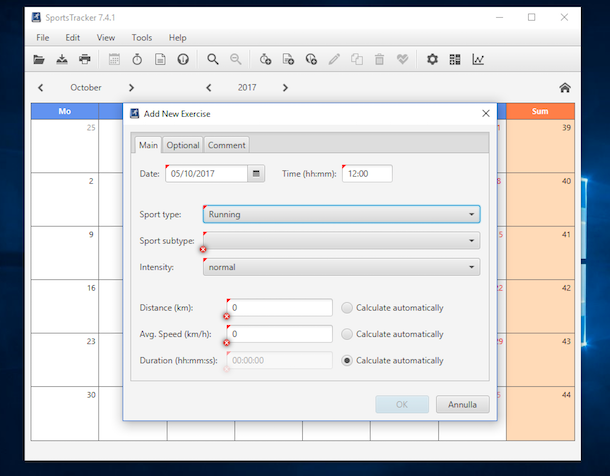Select calendar day 9 in Monday column
The image size is (610, 476).
coord(65,253)
